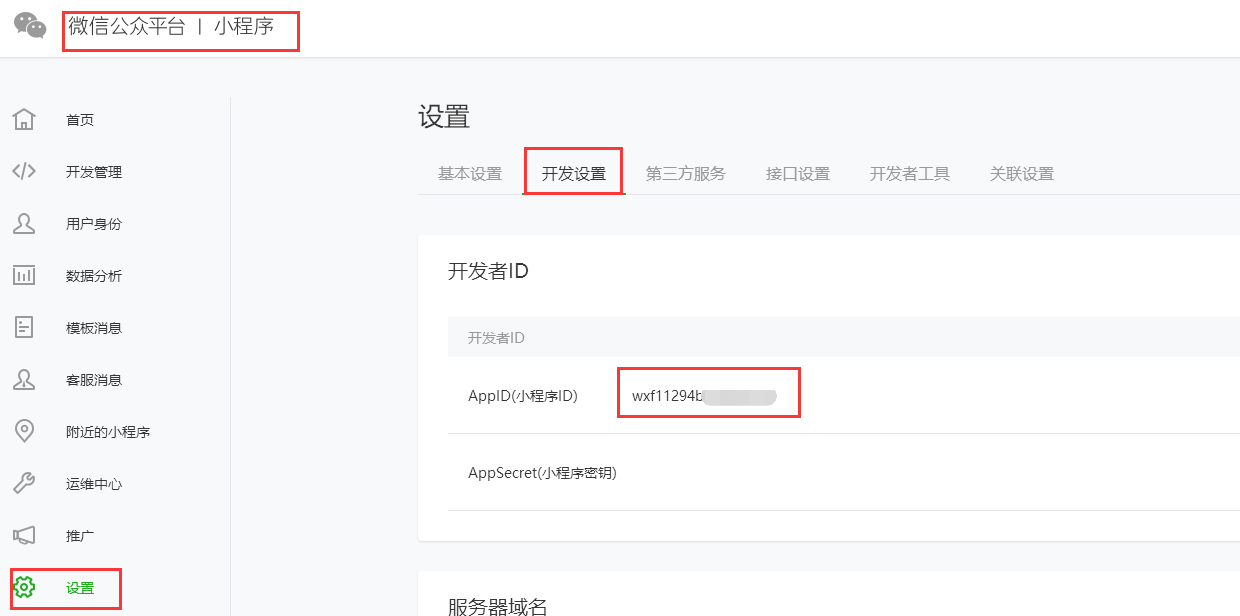Click the 模板消息 document icon
The height and width of the screenshot is (616, 1240).
click(x=24, y=328)
